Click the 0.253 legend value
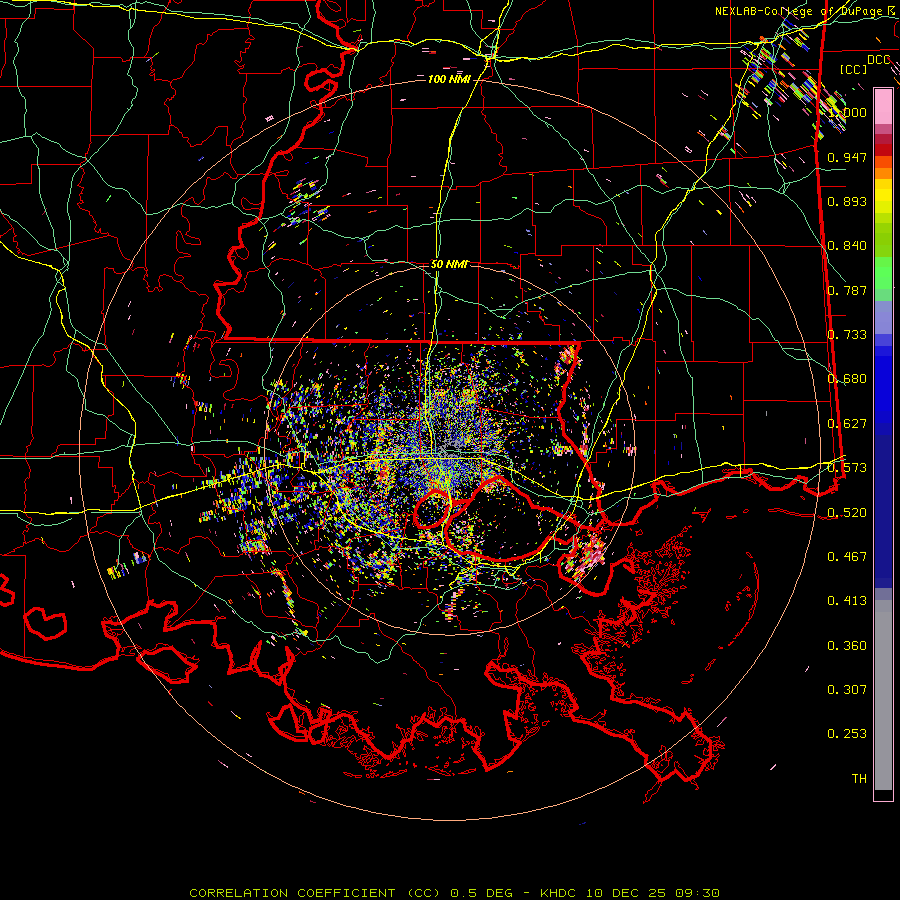The width and height of the screenshot is (900, 900). click(x=847, y=734)
